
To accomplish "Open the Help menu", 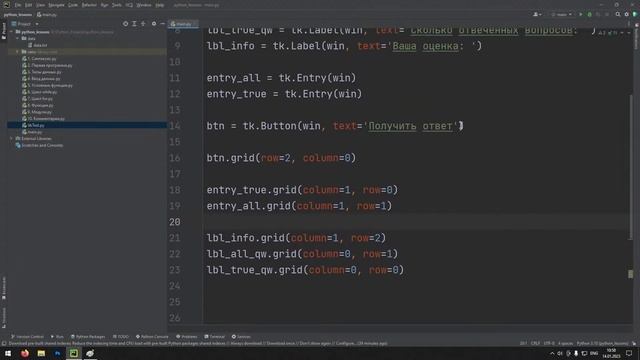I will point(160,5).
